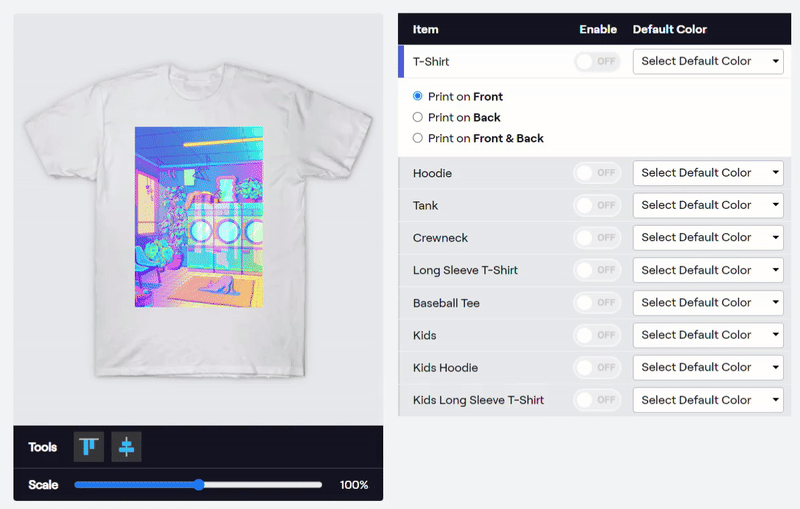Select Print on Back radio button
Image resolution: width=800 pixels, height=509 pixels.
[417, 117]
